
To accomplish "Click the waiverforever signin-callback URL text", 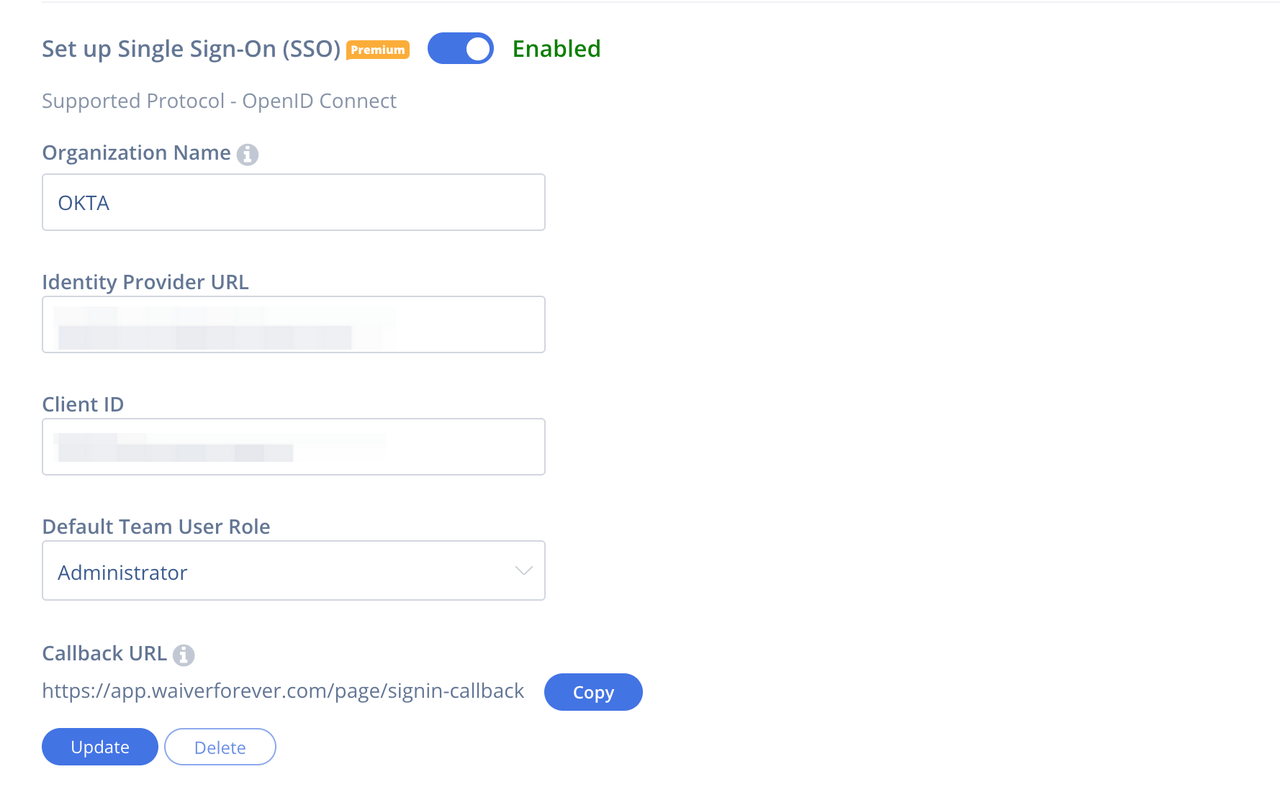I will pyautogui.click(x=283, y=691).
